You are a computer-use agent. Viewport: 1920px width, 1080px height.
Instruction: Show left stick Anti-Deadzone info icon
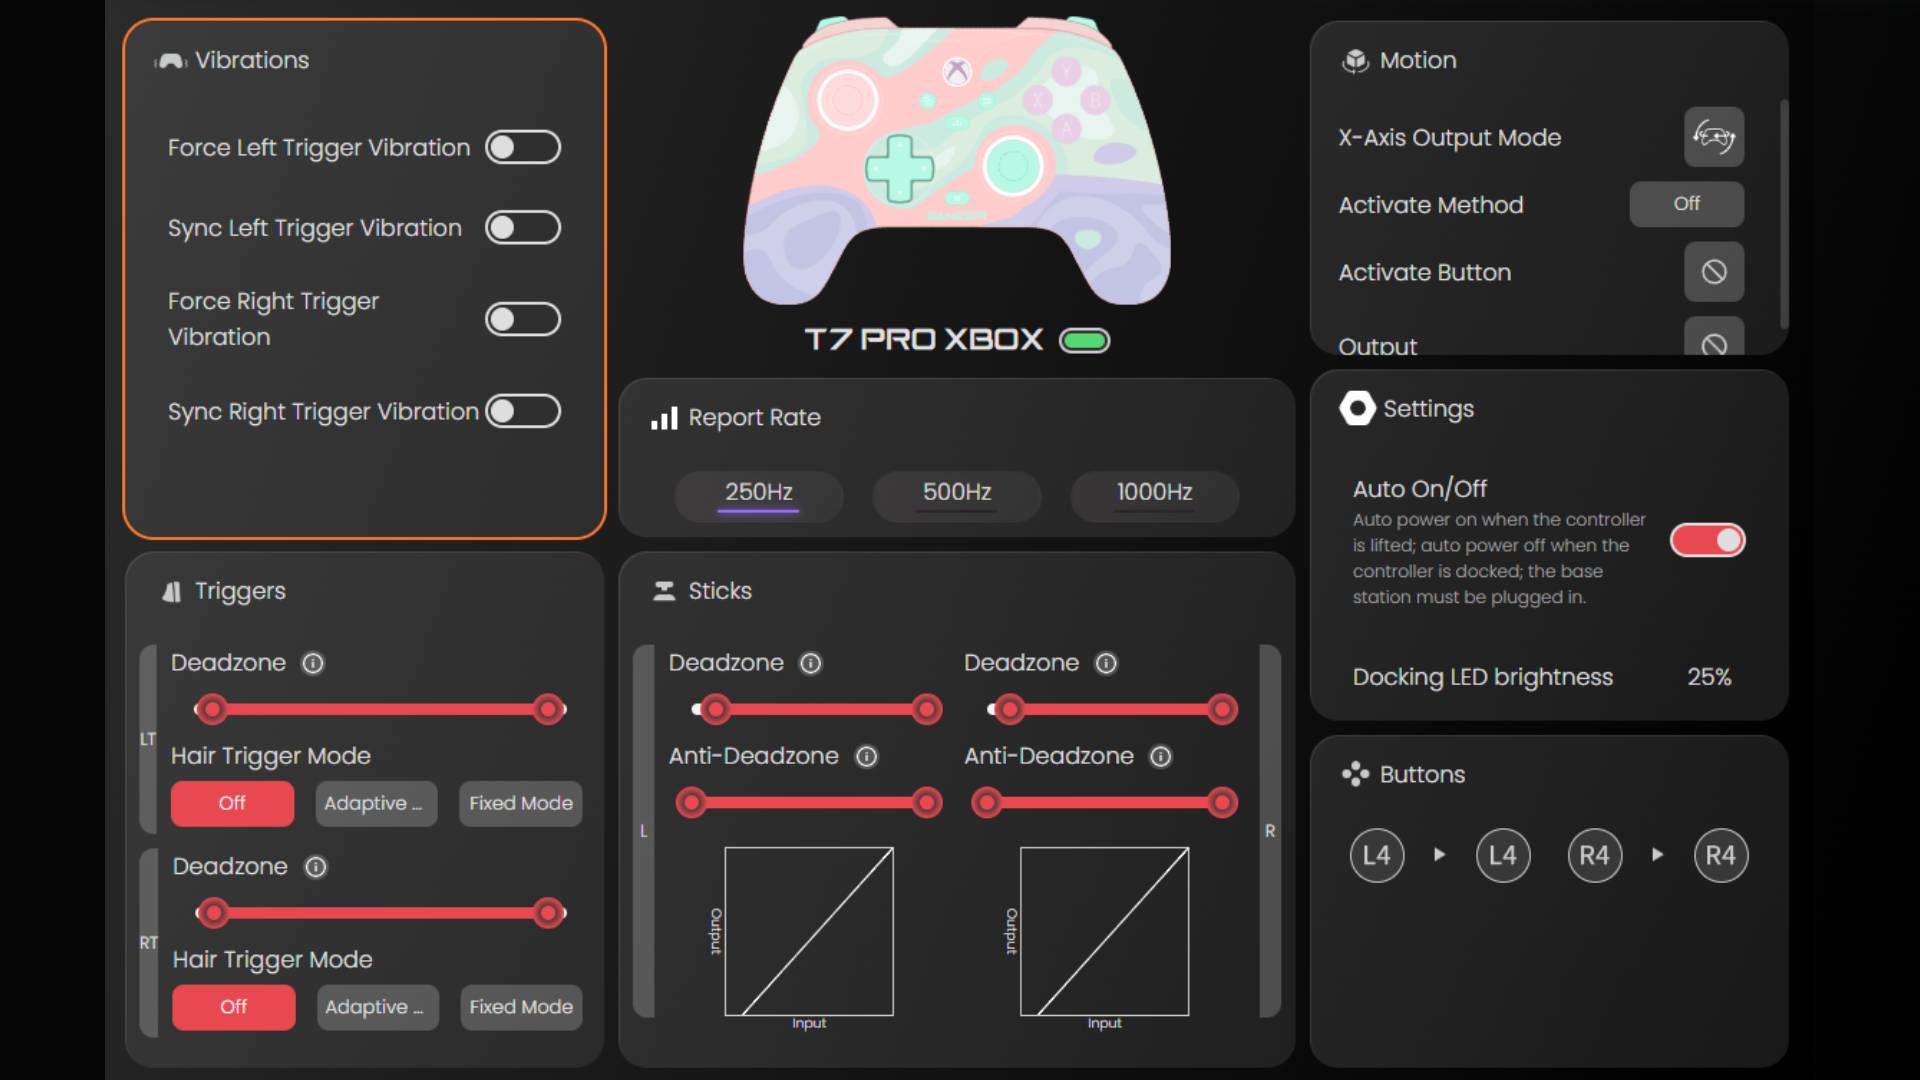click(867, 757)
